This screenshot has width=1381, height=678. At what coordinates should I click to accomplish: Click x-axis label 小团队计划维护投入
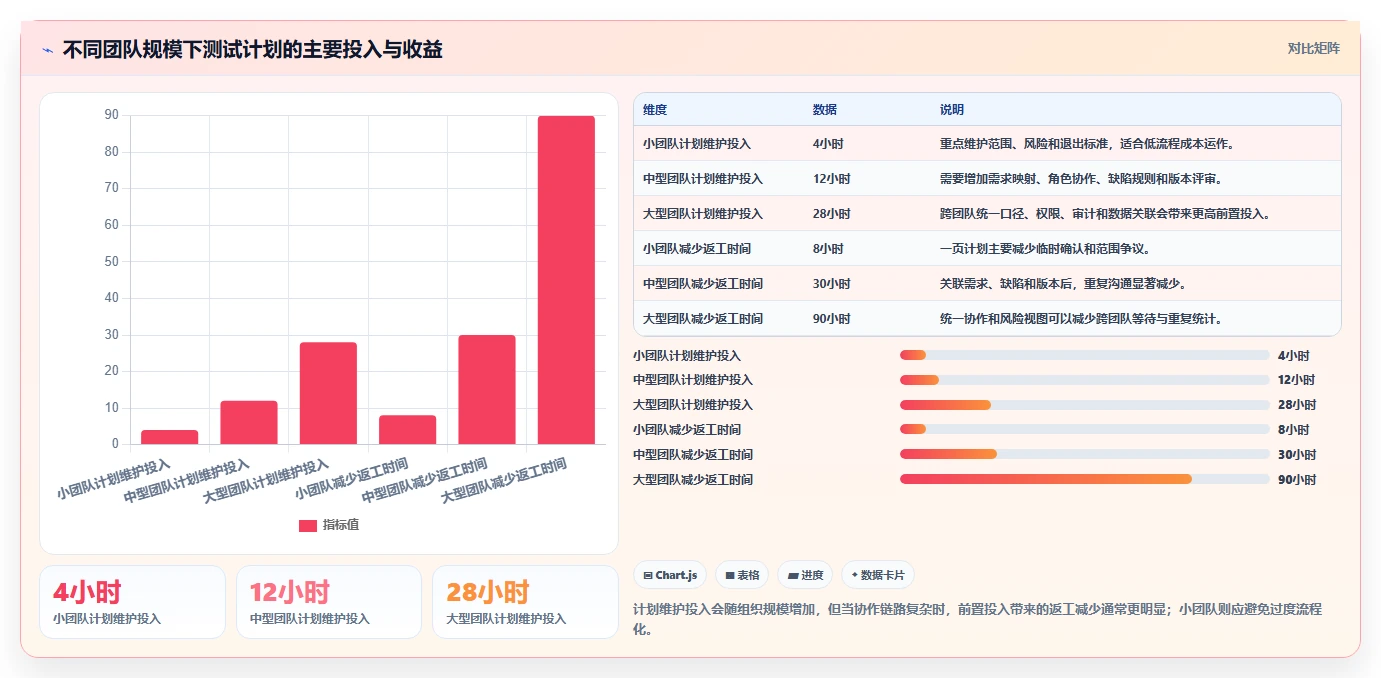[x=113, y=480]
